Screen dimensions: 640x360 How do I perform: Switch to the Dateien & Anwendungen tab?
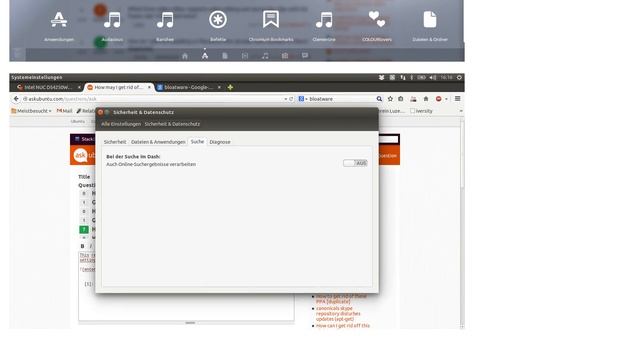(158, 142)
